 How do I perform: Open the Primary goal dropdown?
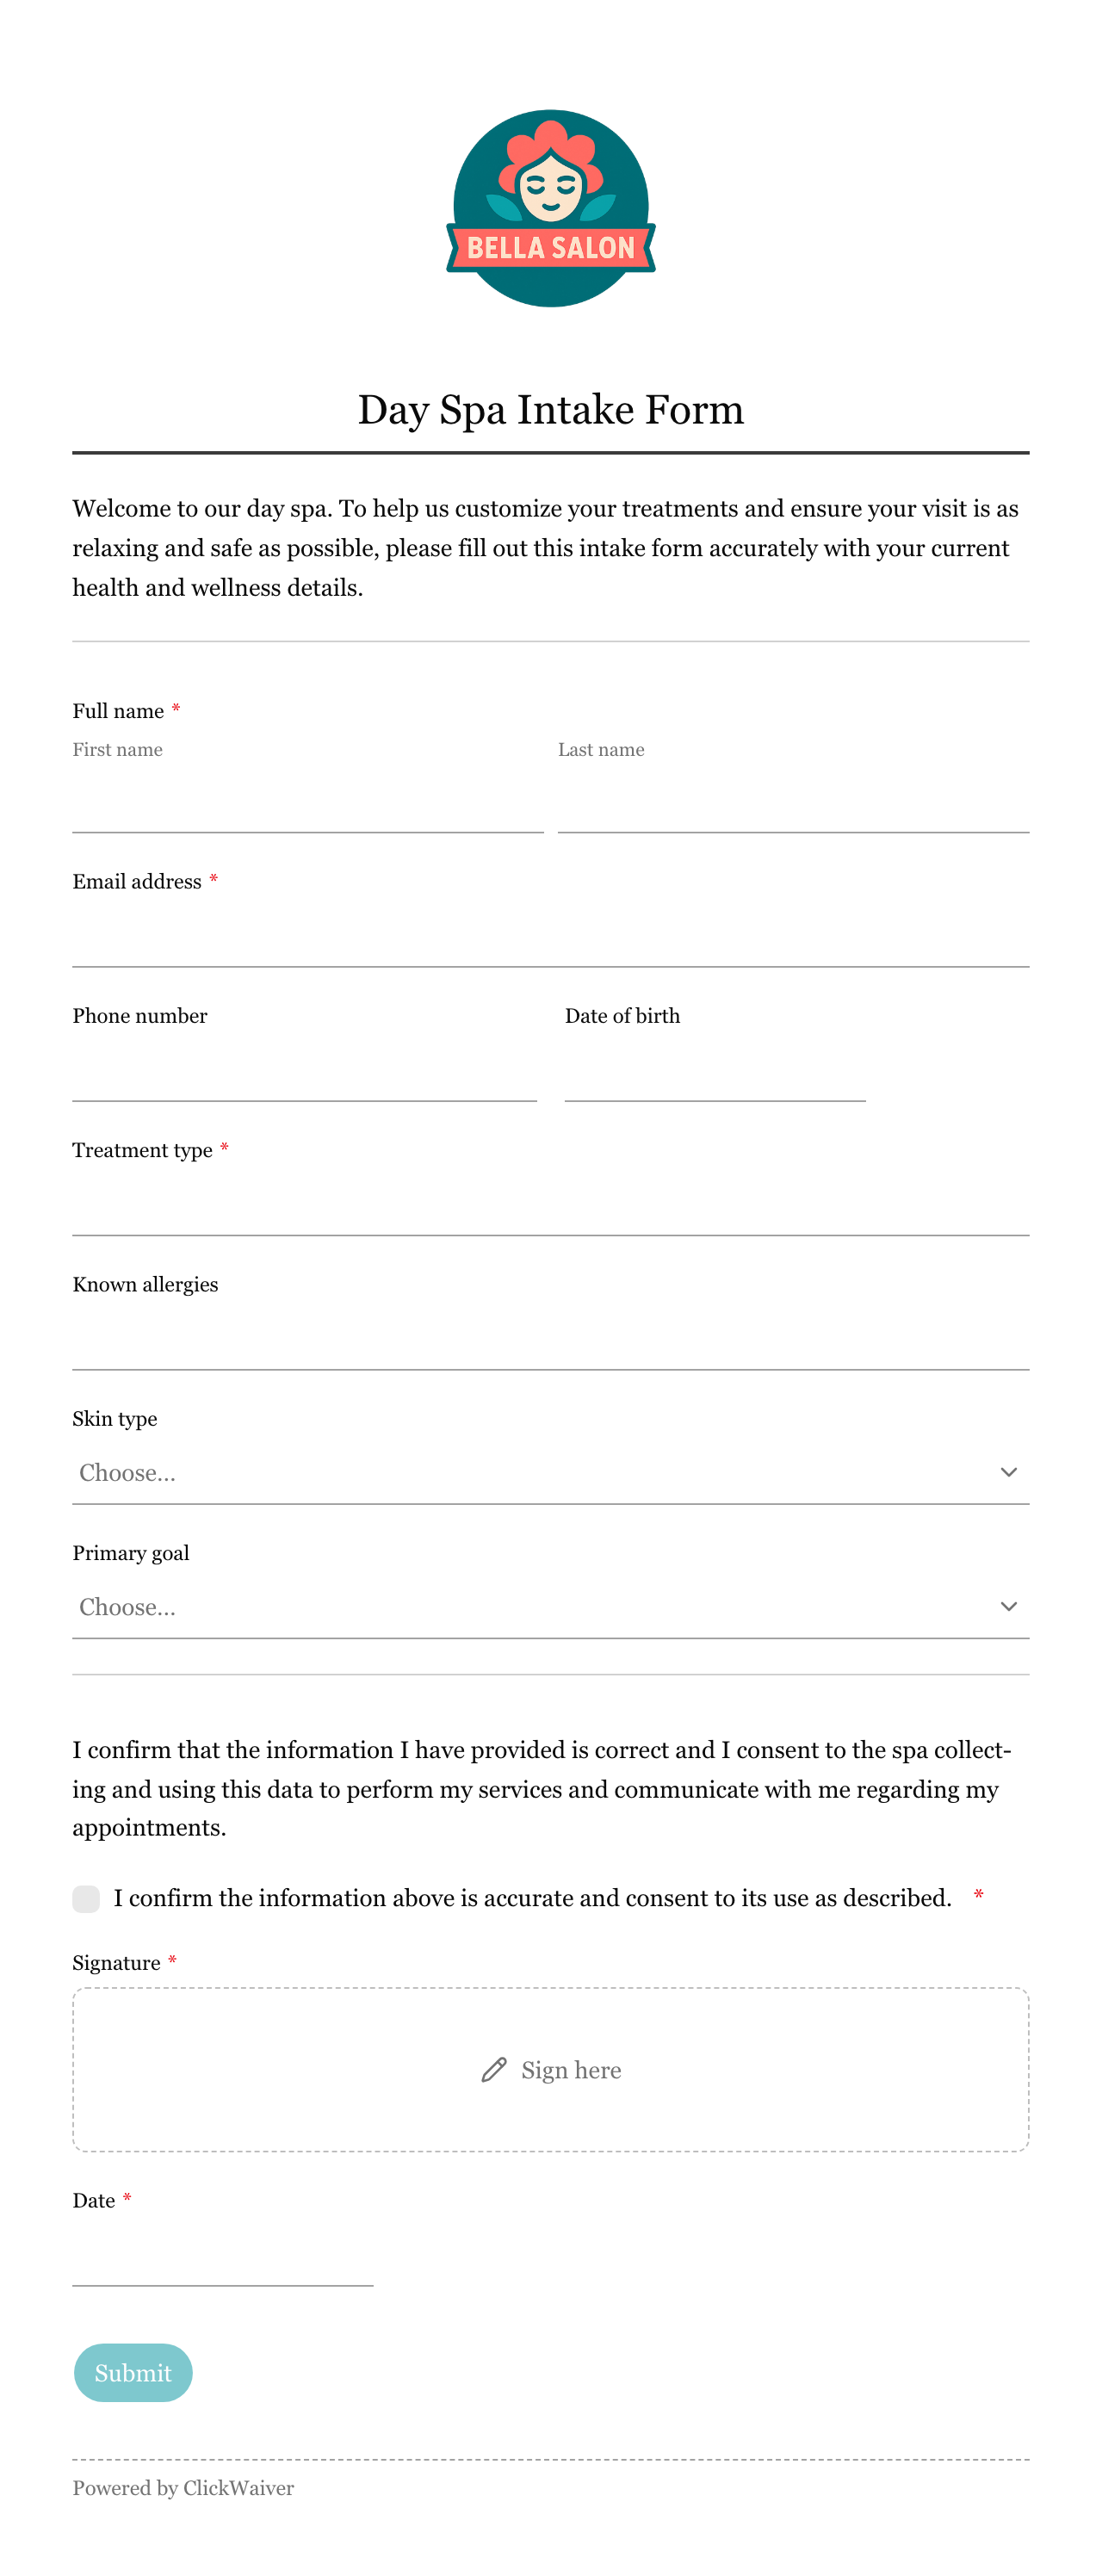tap(551, 1606)
